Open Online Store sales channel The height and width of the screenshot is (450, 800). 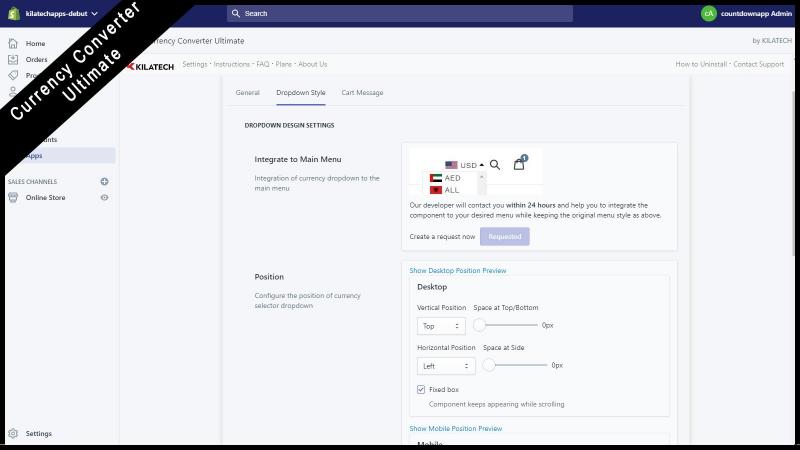(45, 197)
